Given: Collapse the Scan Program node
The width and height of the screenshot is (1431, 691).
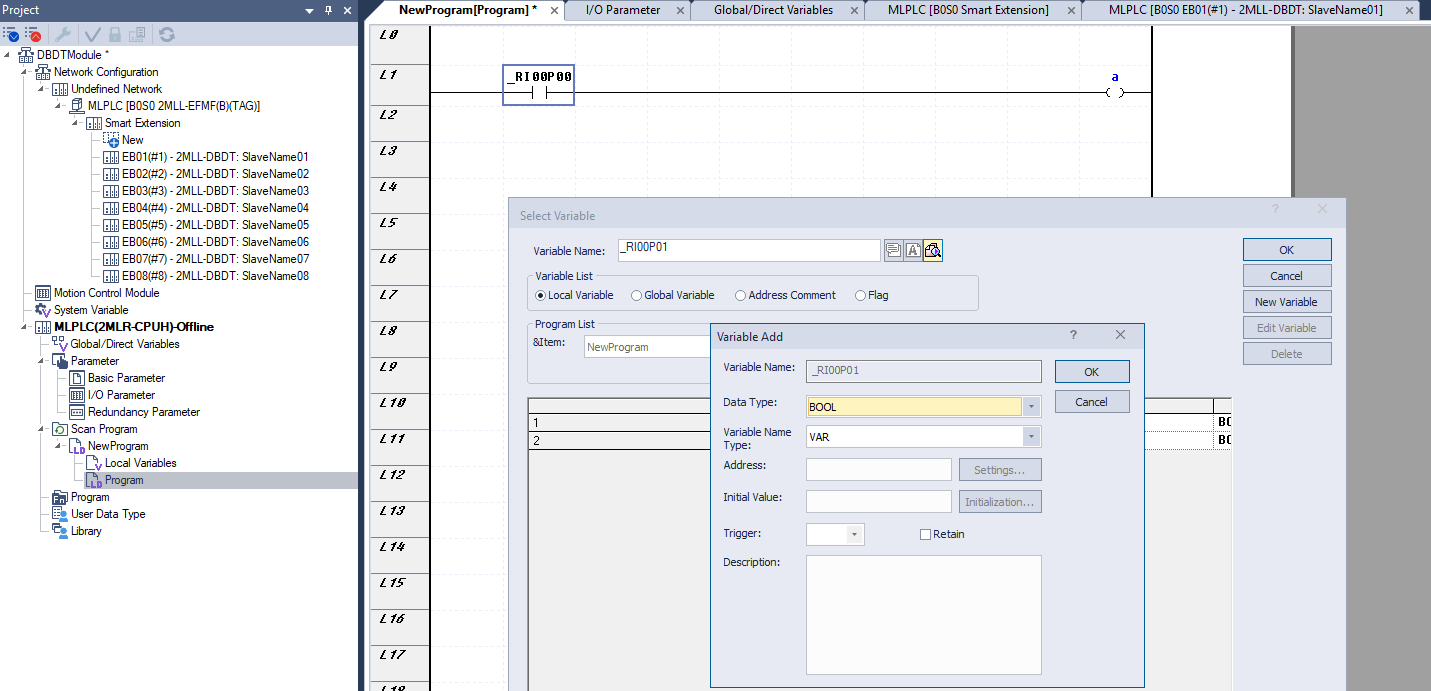Looking at the screenshot, I should pos(42,429).
